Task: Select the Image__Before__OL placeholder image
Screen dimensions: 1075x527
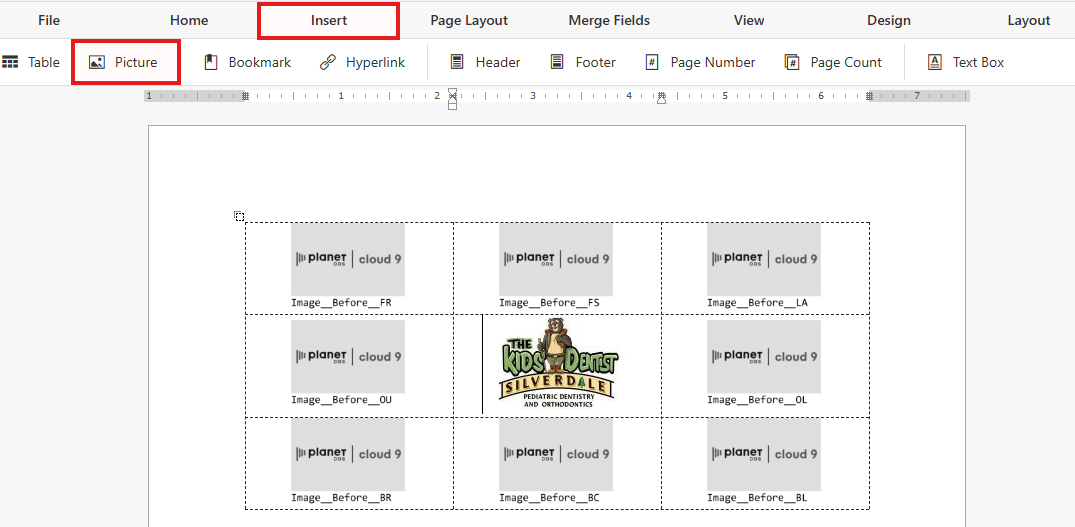Action: tap(764, 356)
